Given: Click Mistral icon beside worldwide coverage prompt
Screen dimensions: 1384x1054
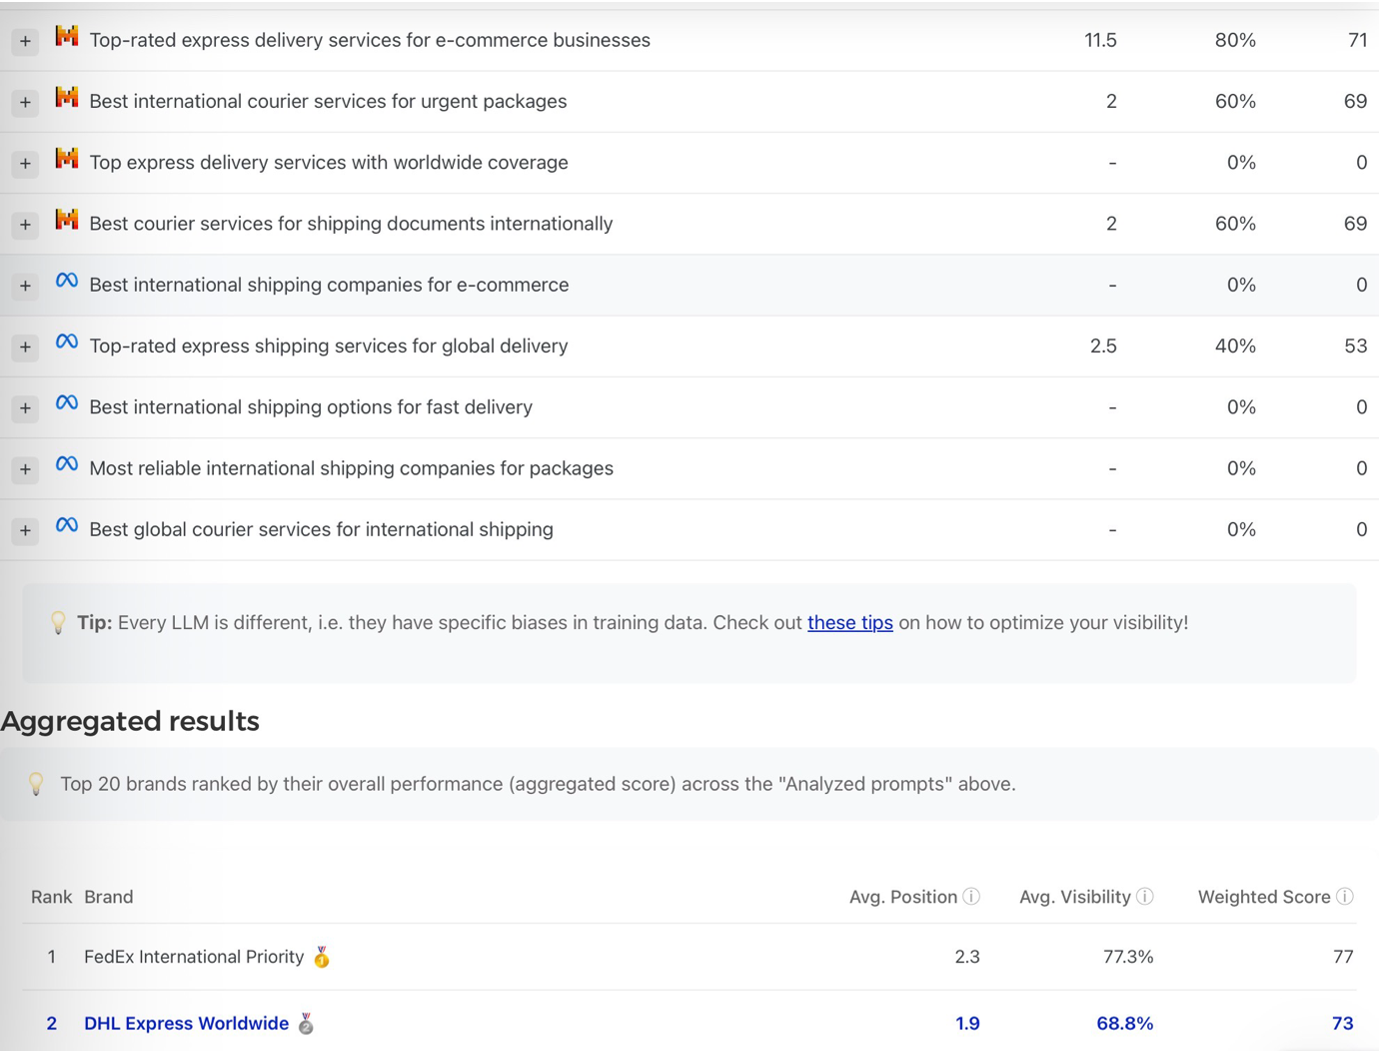Looking at the screenshot, I should click(67, 159).
